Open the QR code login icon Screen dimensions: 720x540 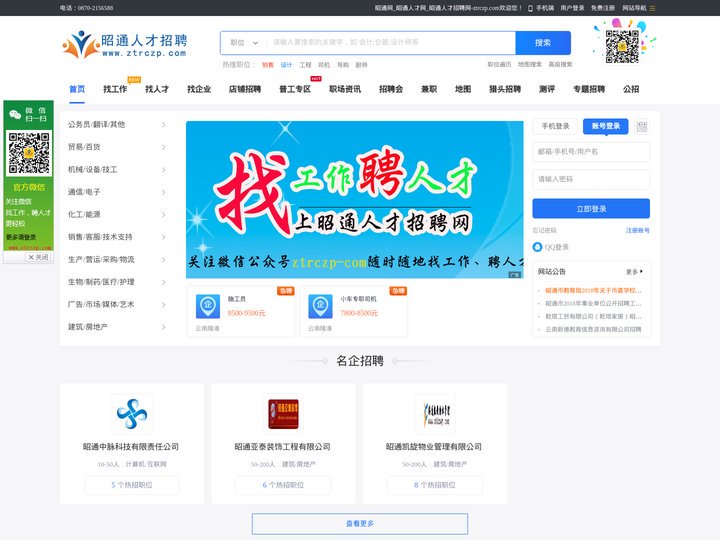pyautogui.click(x=641, y=127)
